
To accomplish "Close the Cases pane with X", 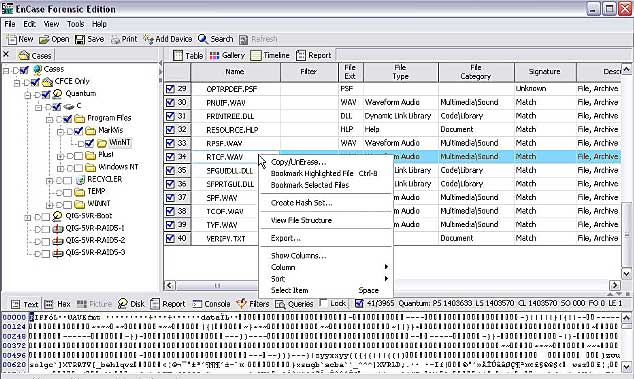I will pos(6,54).
